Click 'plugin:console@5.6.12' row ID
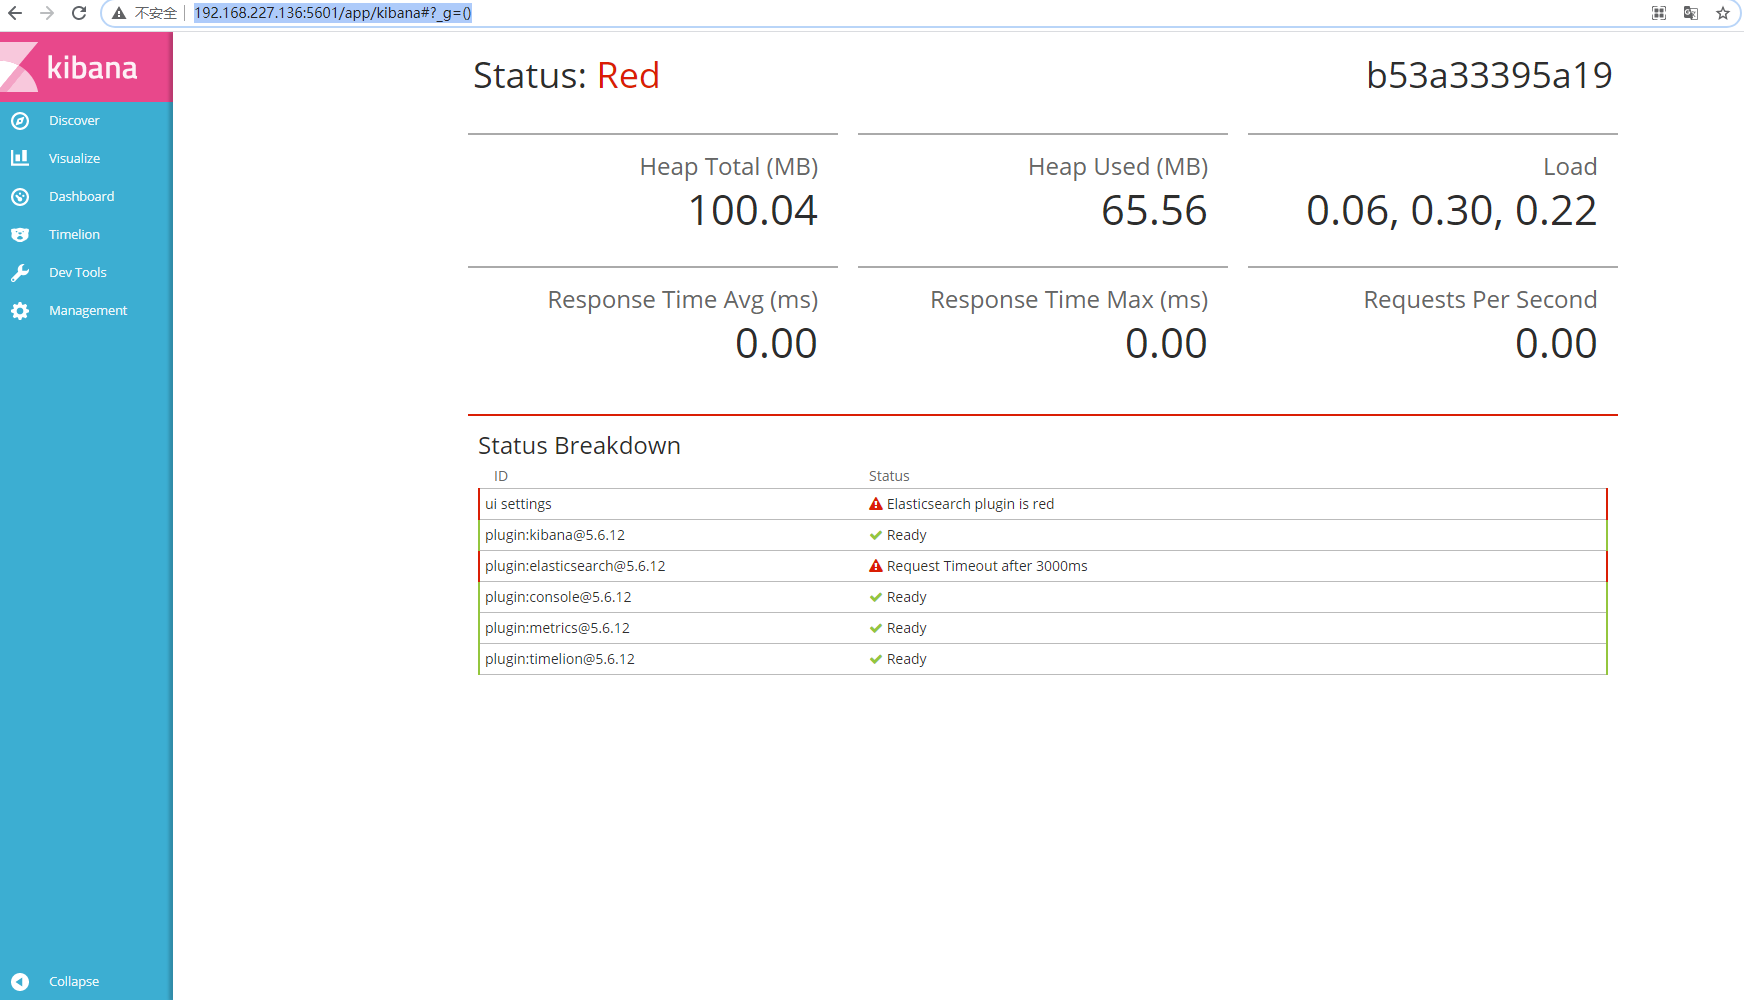Image resolution: width=1744 pixels, height=1000 pixels. coord(558,597)
